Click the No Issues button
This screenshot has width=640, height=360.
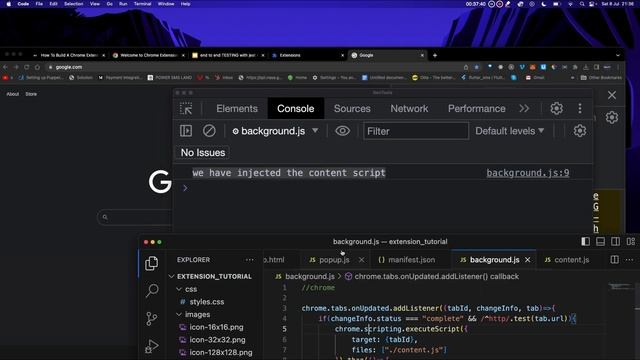point(203,152)
